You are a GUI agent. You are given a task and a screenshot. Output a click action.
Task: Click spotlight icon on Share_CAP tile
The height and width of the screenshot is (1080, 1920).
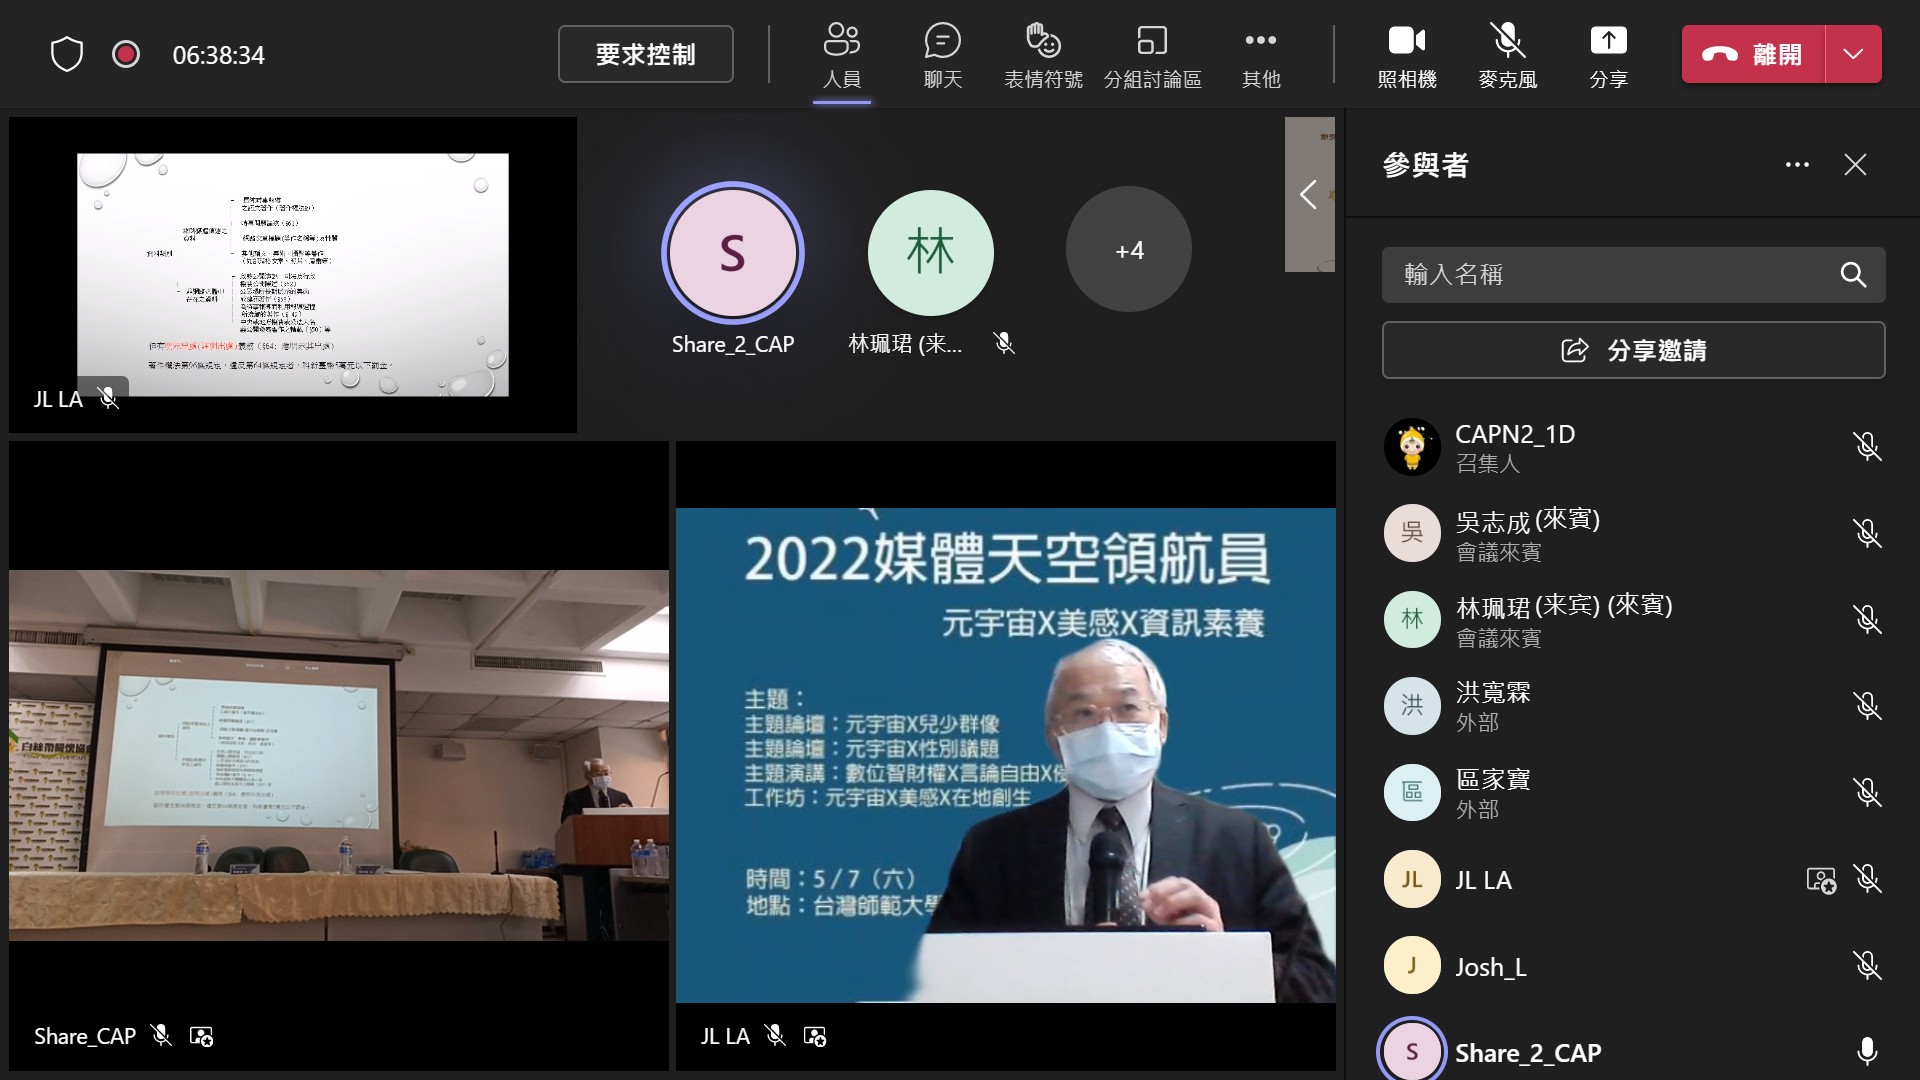tap(201, 1037)
